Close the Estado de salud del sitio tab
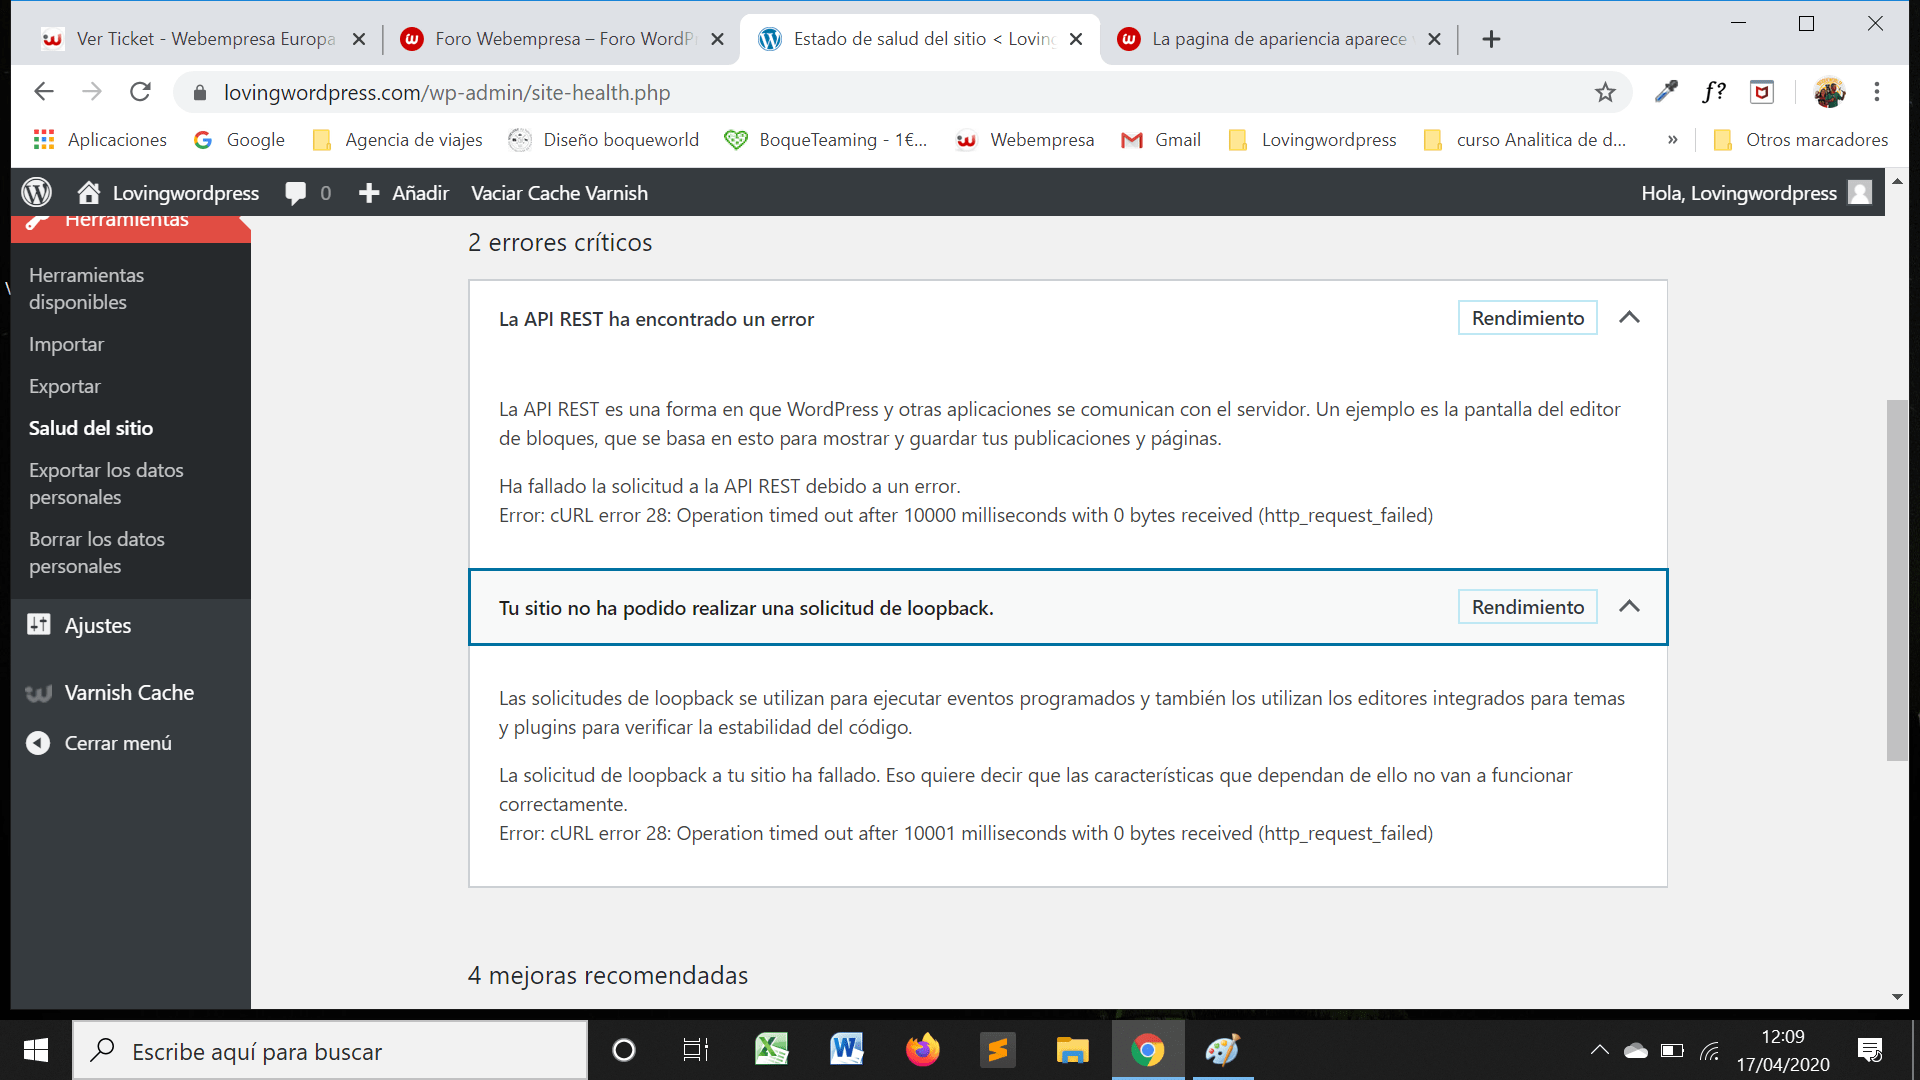 (1076, 39)
